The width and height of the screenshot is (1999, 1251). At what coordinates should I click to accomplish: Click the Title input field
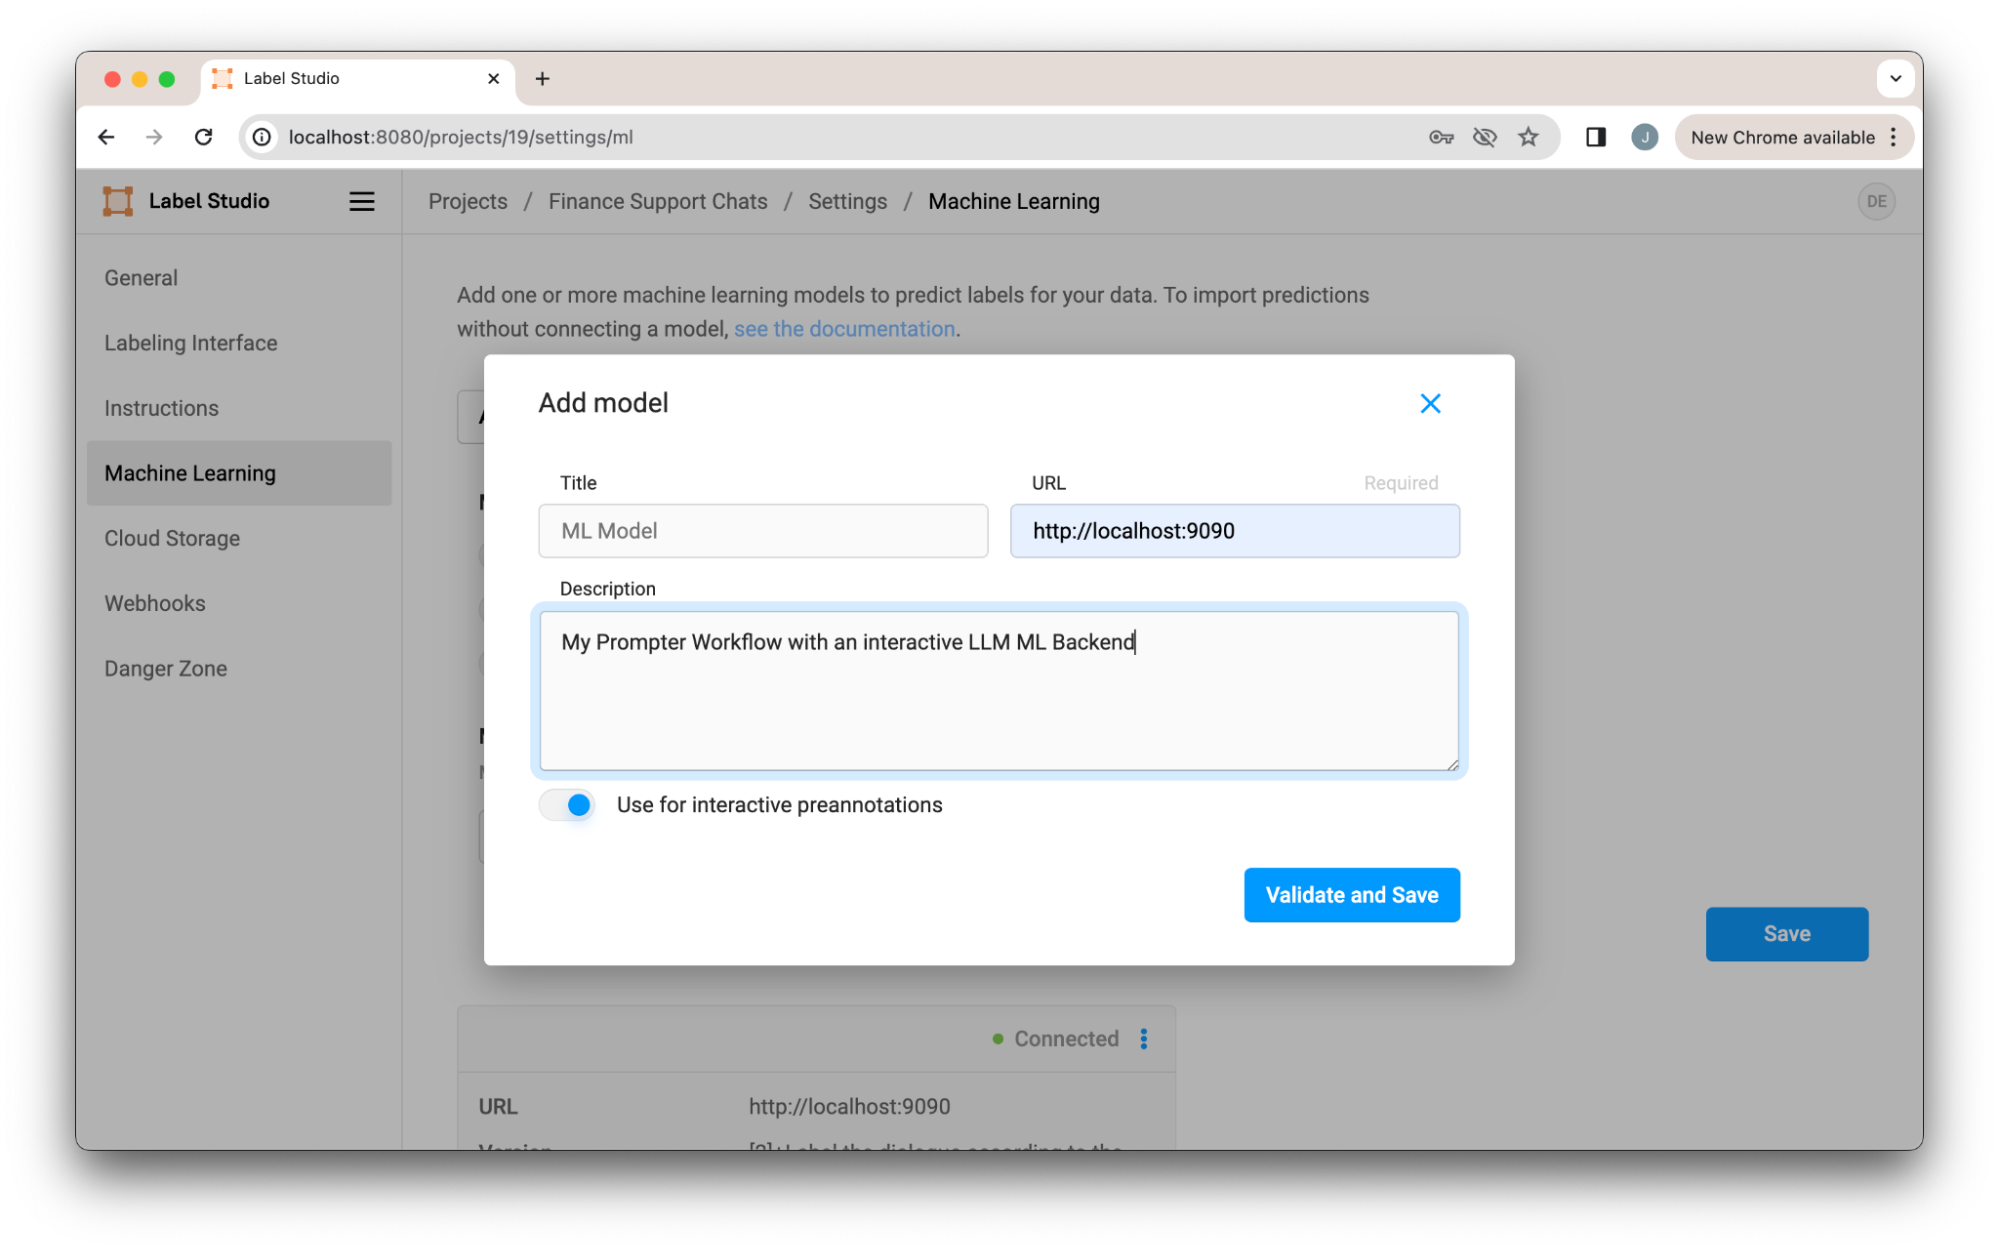(x=763, y=531)
